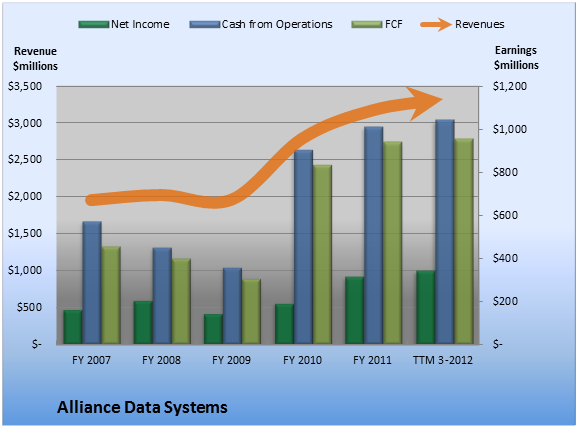Viewport: 577px width, 427px height.
Task: Select the FY 2009 FCF bar
Action: pyautogui.click(x=251, y=312)
